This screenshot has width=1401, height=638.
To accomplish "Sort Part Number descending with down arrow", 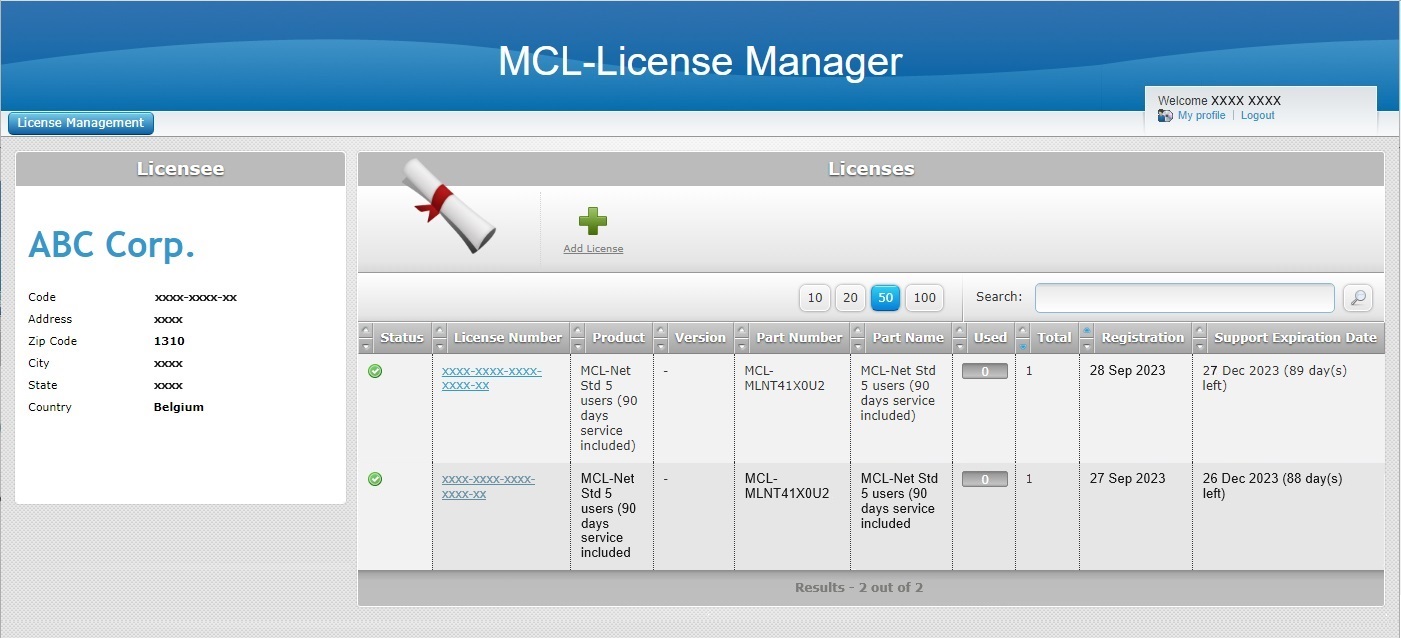I will click(x=742, y=346).
